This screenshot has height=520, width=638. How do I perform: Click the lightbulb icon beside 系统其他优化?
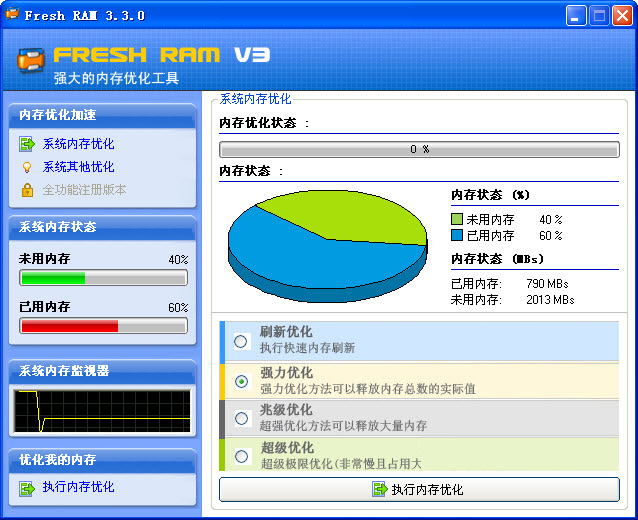tap(27, 167)
